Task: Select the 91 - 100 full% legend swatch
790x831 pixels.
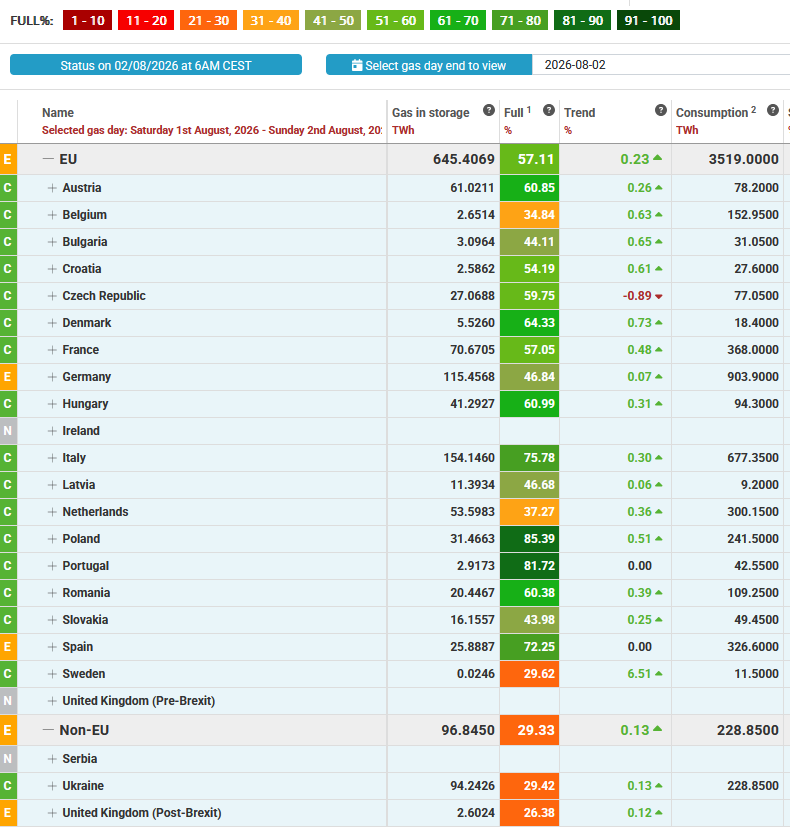Action: tap(648, 21)
